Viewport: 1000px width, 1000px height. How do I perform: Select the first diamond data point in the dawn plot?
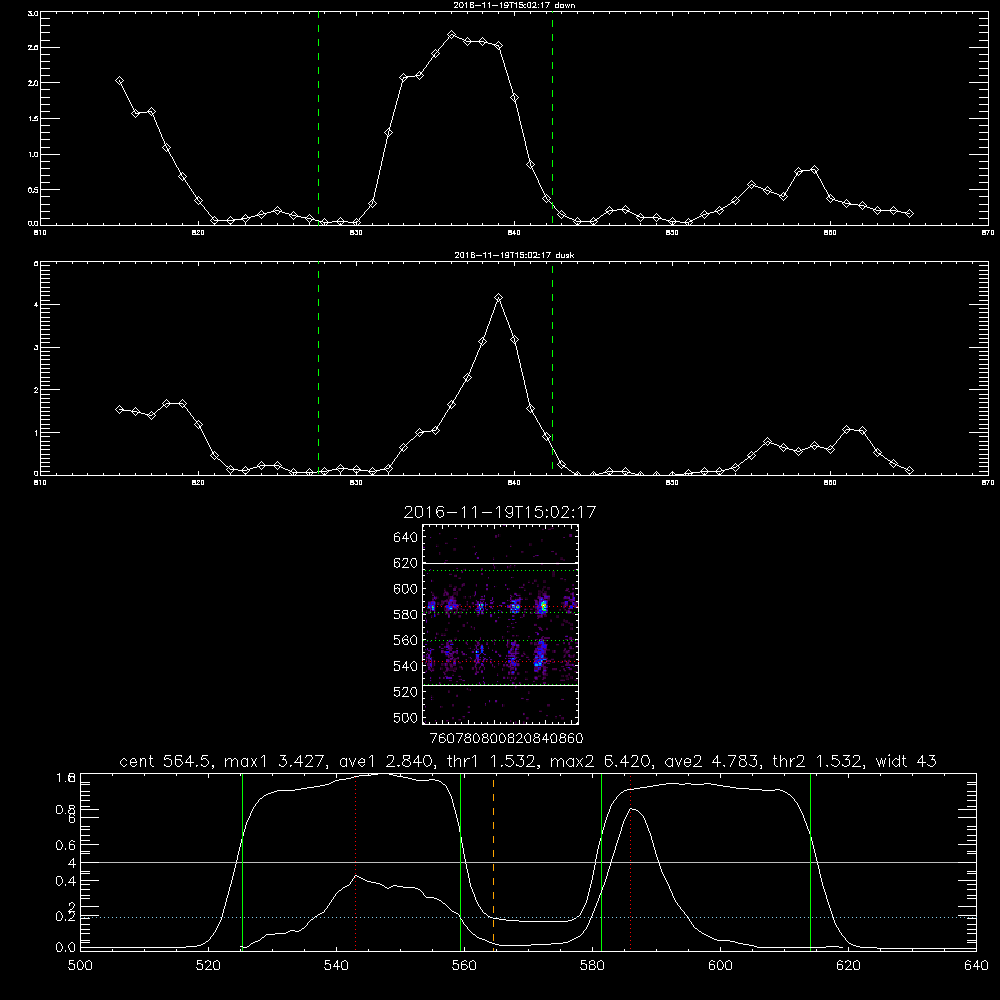point(119,80)
